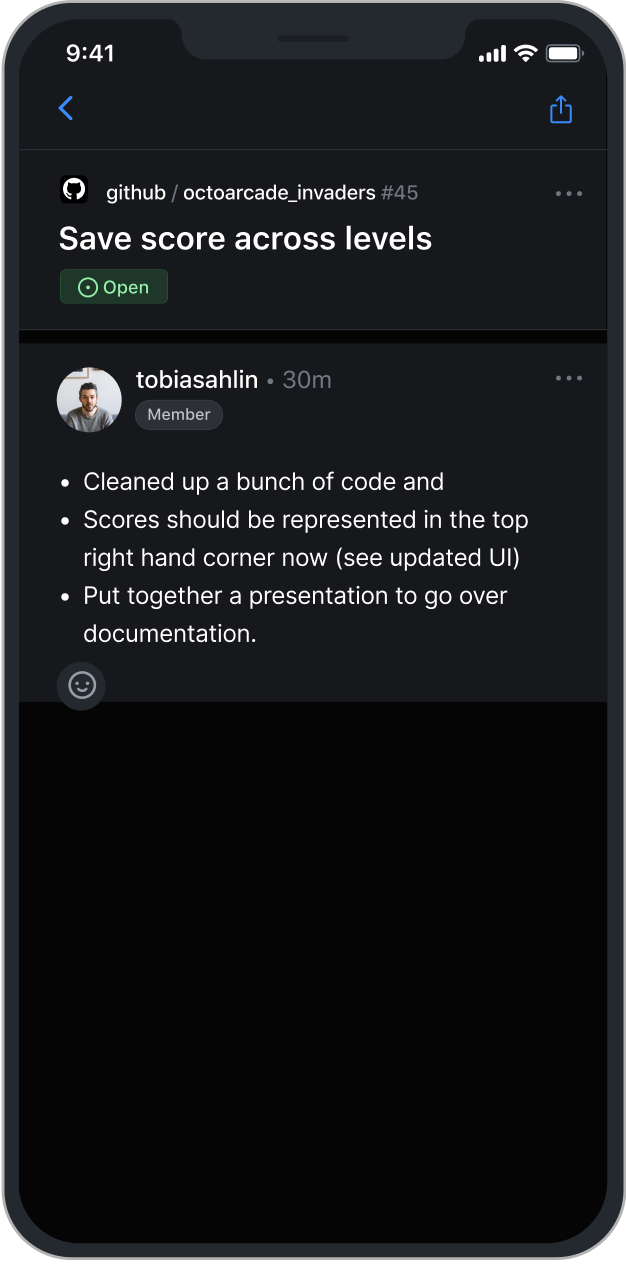
Task: Tap the 'Cleaned up a bunch of code' bullet
Action: pyautogui.click(x=263, y=482)
